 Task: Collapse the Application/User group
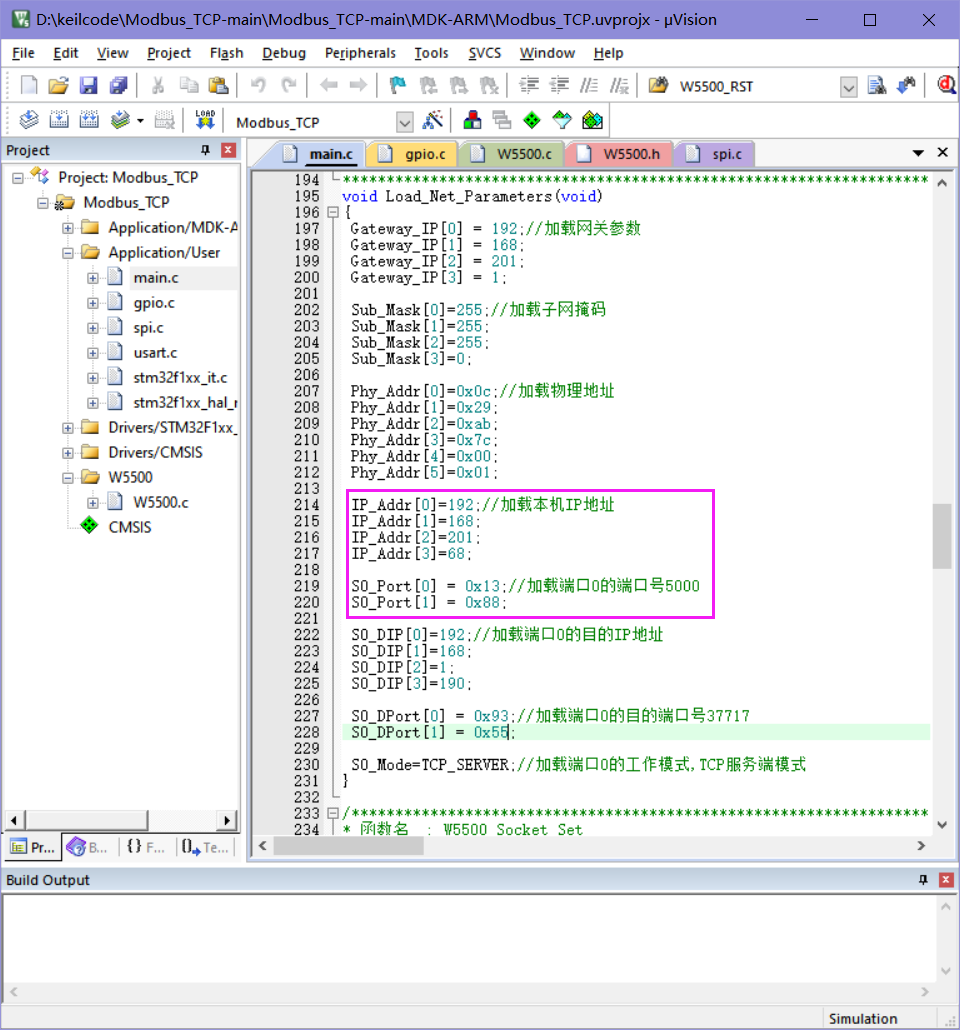click(x=66, y=252)
